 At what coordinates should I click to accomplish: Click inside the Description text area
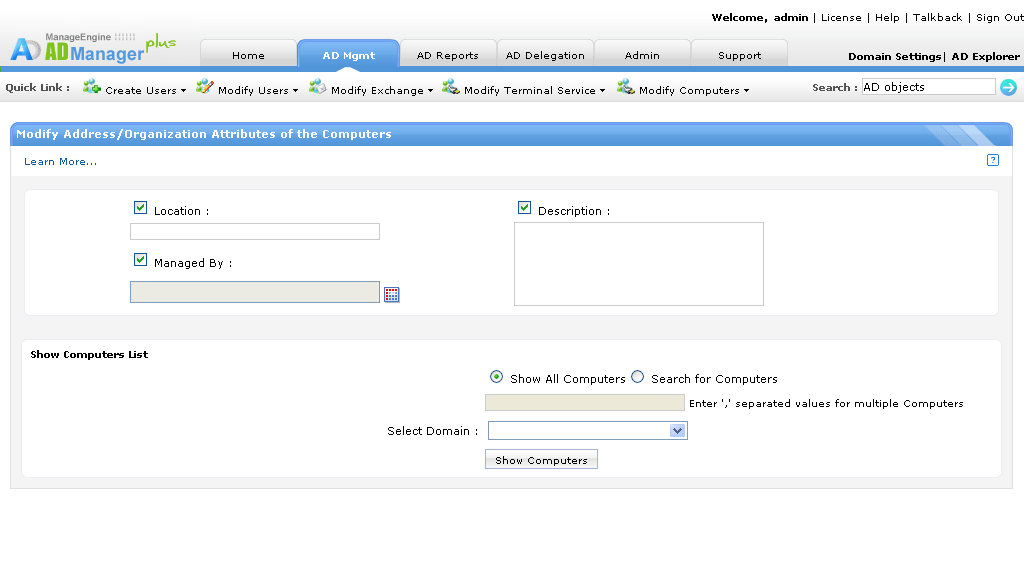pyautogui.click(x=638, y=264)
